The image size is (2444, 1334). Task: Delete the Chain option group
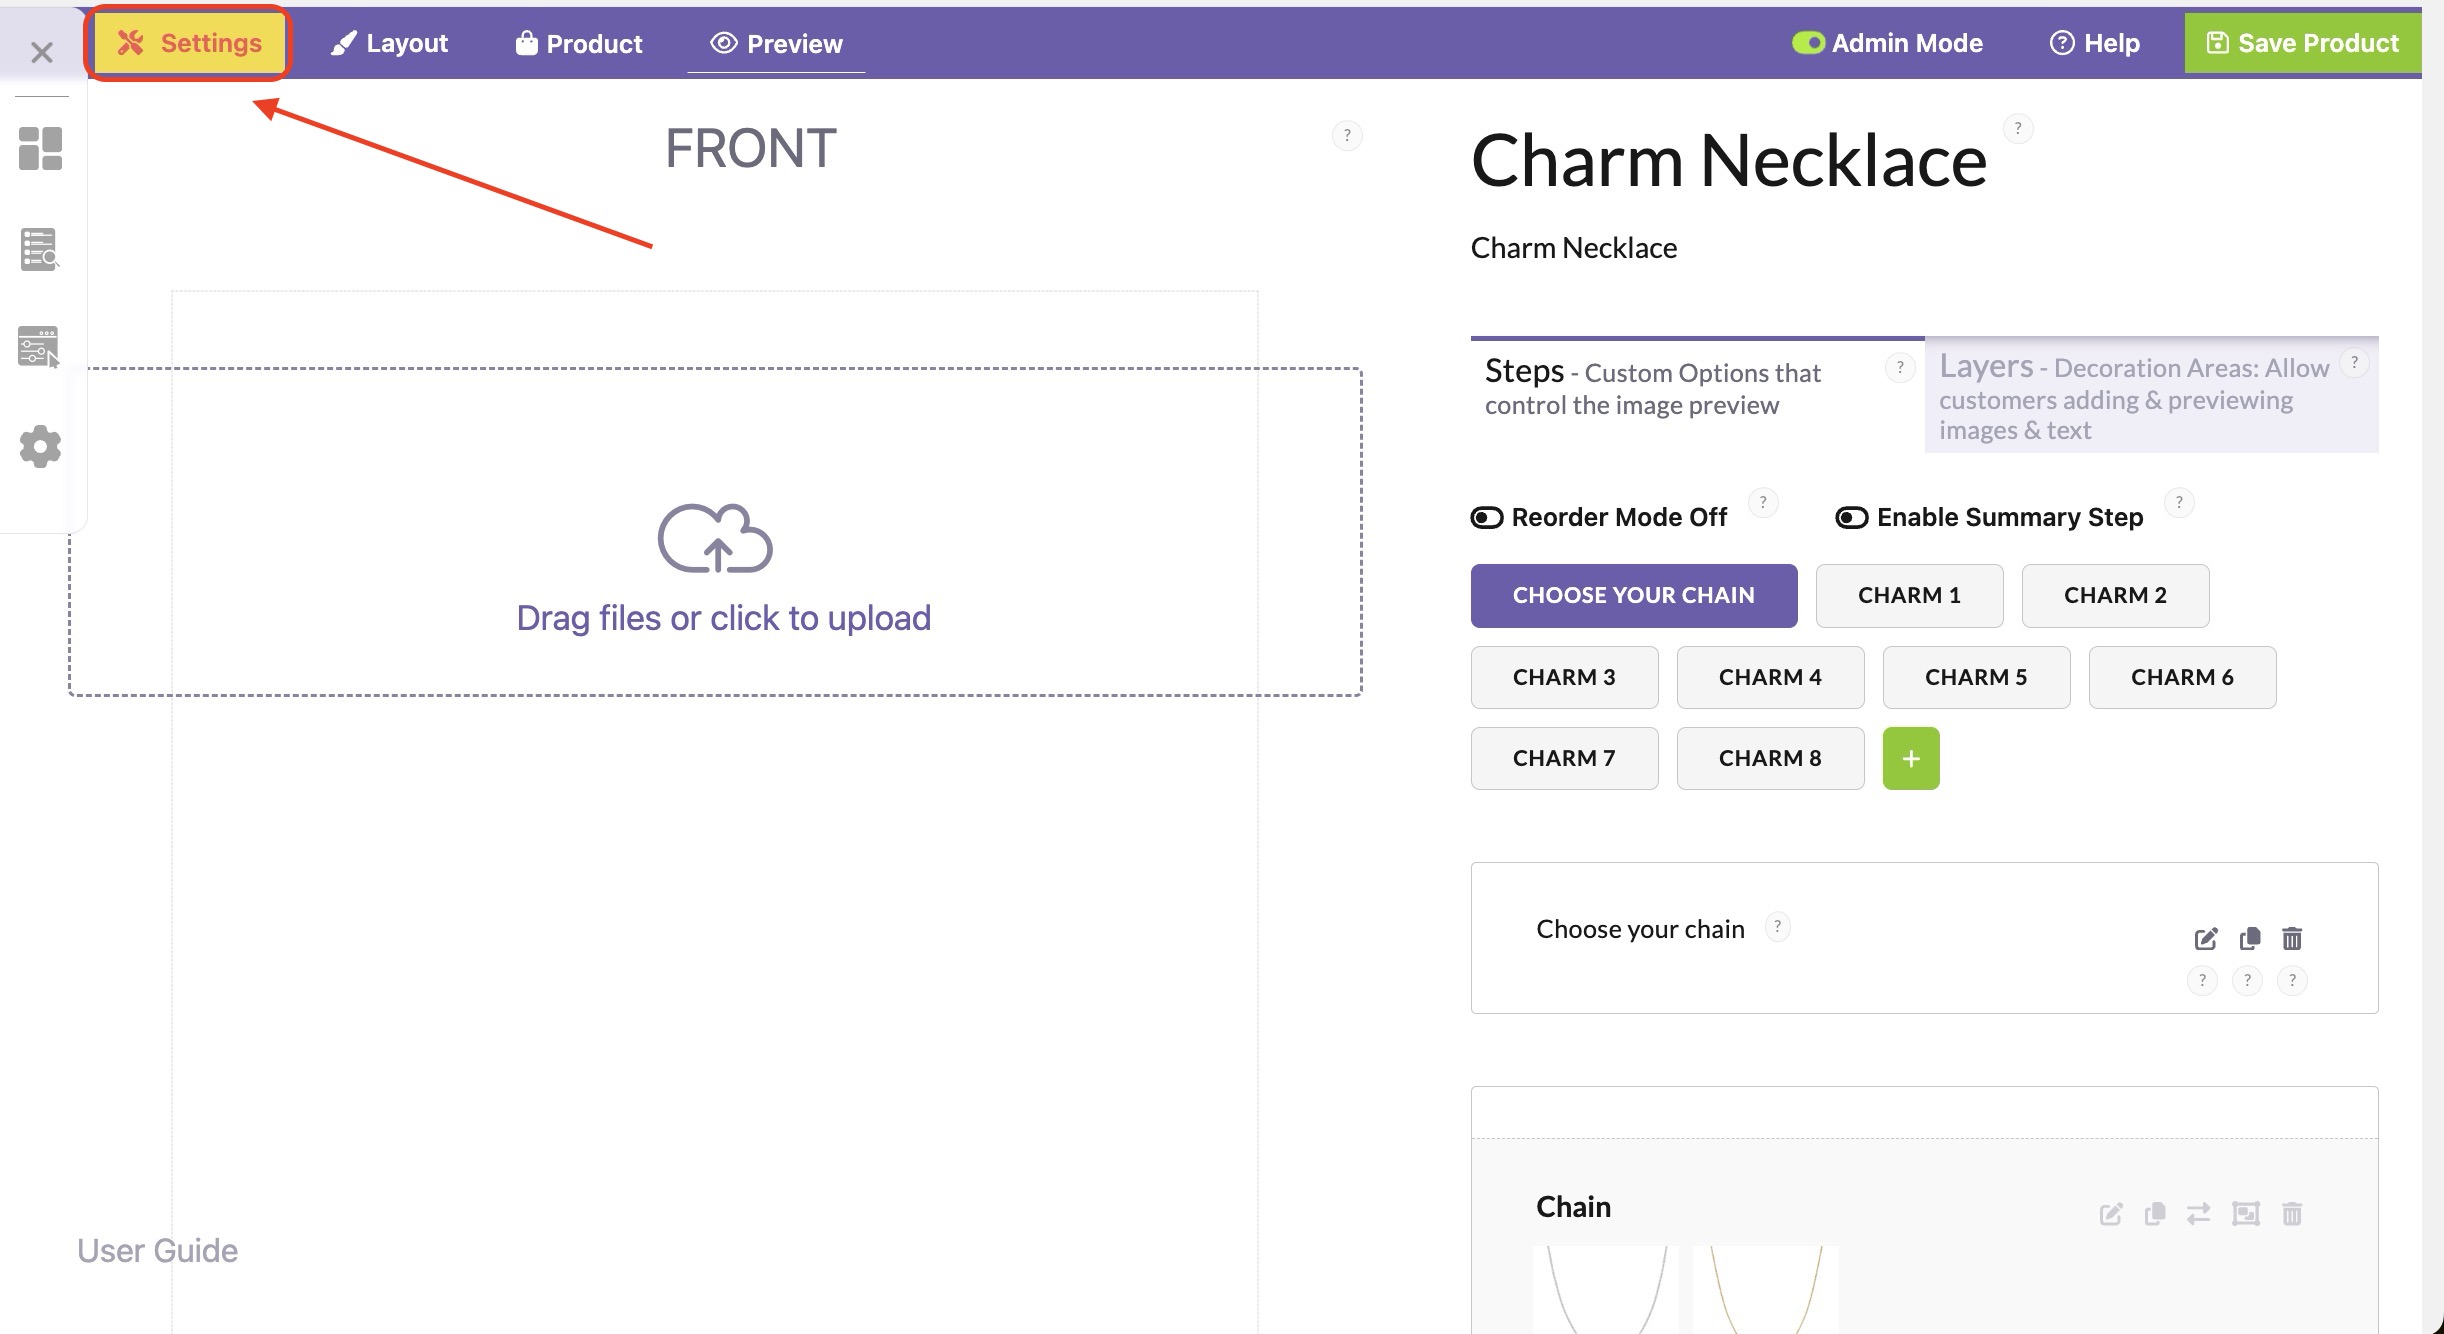[2292, 1214]
